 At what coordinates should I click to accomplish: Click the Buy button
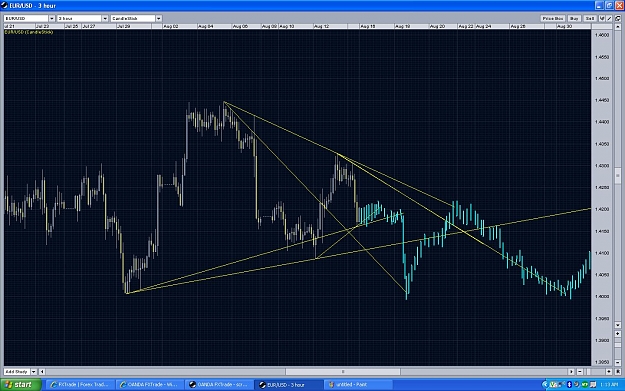(x=574, y=18)
